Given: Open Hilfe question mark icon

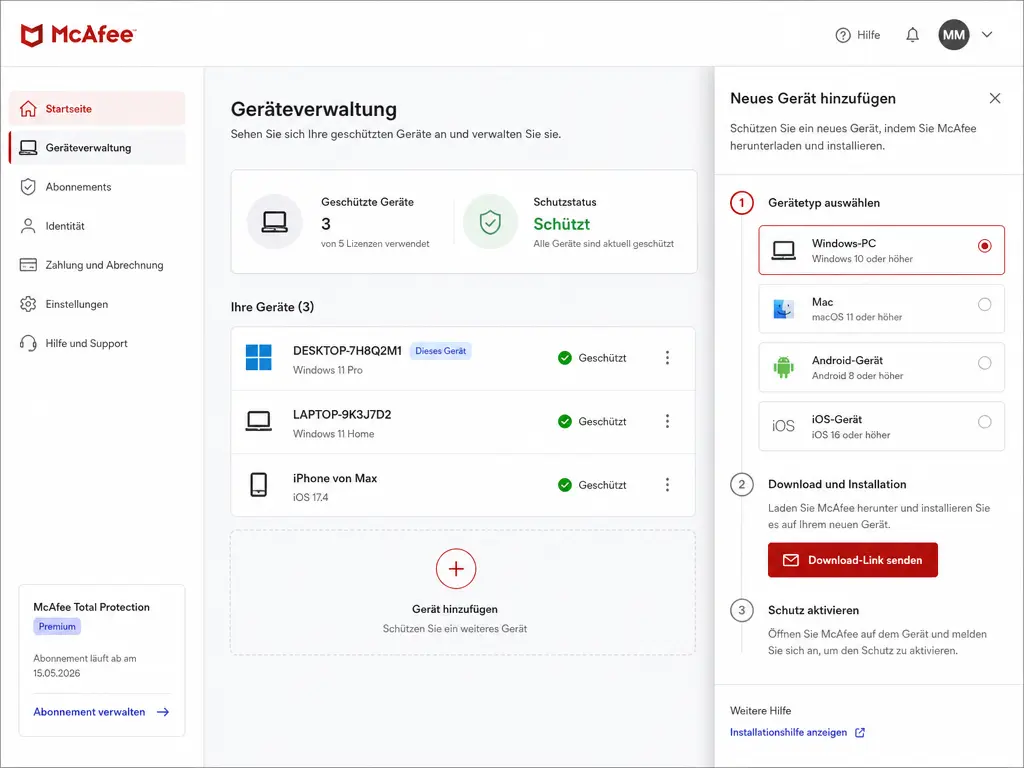Looking at the screenshot, I should 843,35.
